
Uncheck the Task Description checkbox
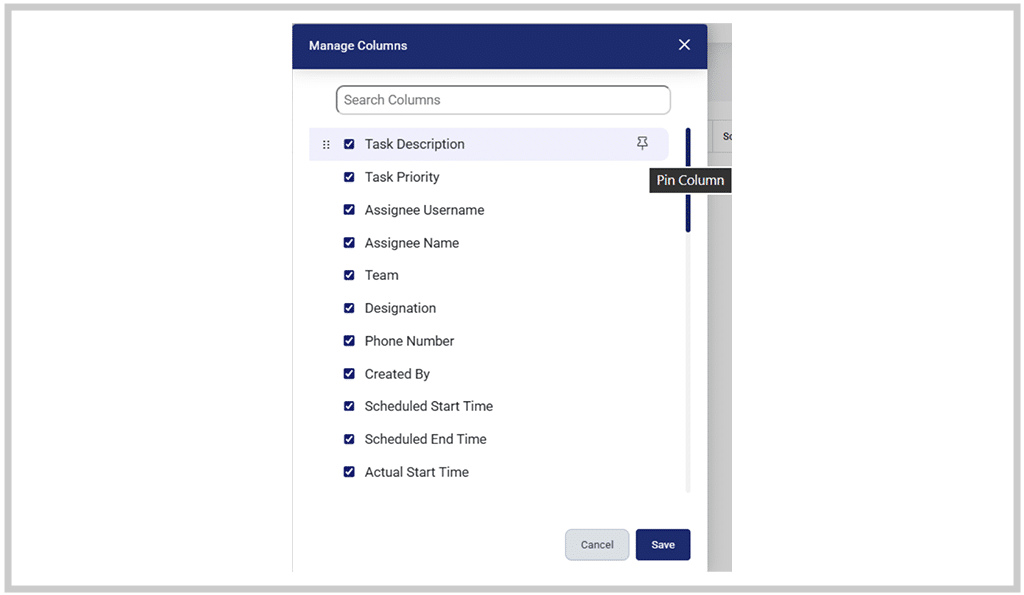[x=349, y=144]
